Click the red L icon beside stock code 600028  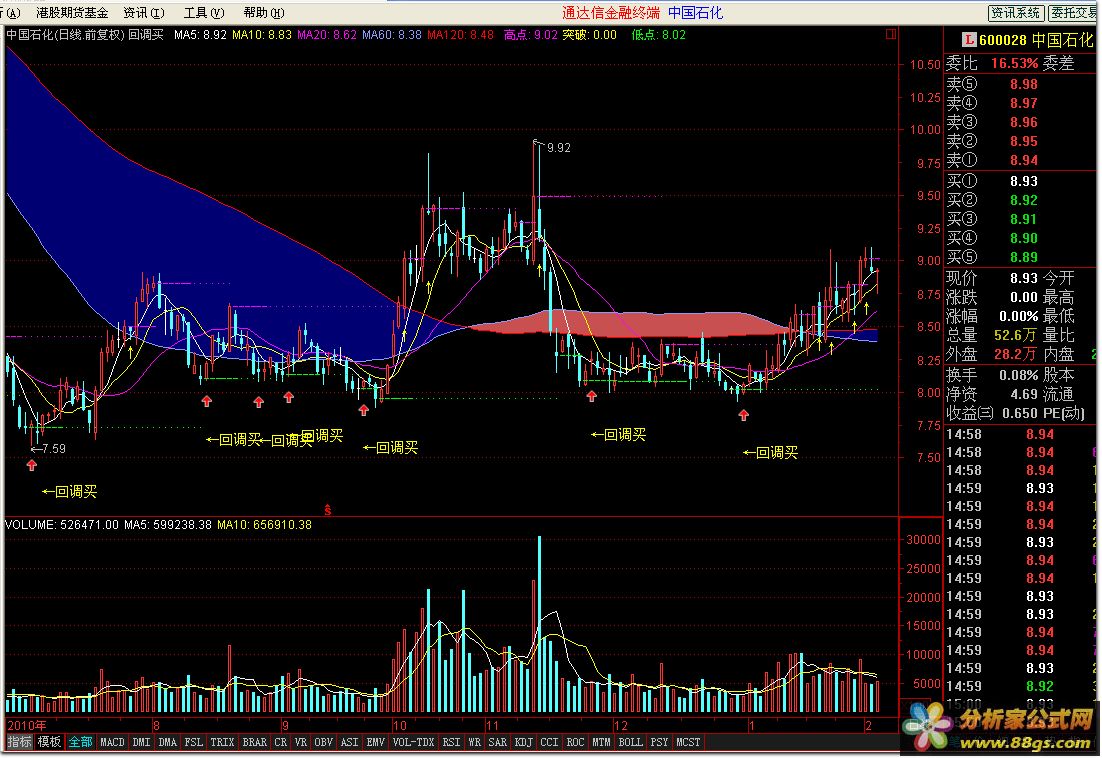pos(969,40)
